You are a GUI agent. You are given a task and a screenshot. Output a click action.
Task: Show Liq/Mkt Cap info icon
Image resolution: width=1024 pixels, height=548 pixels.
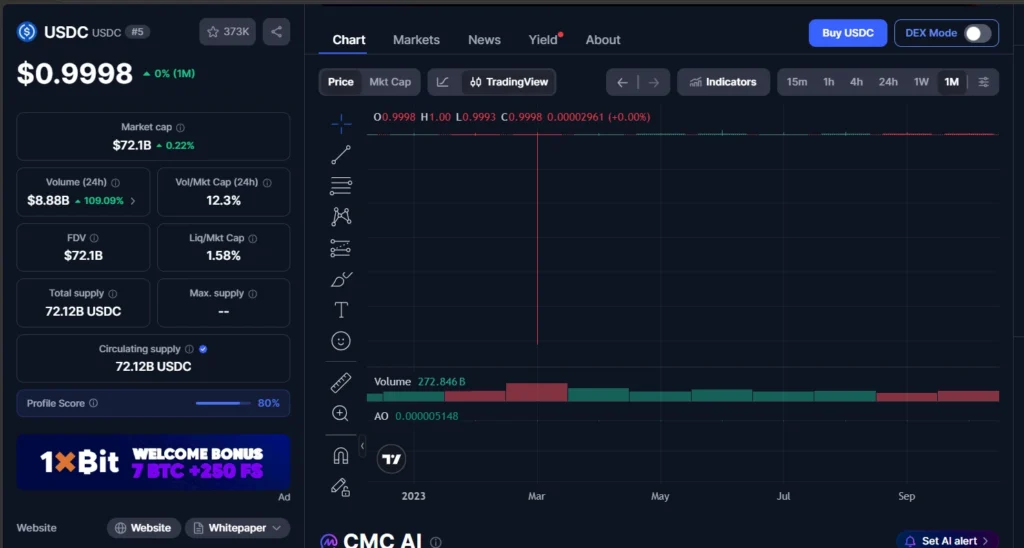coord(253,238)
